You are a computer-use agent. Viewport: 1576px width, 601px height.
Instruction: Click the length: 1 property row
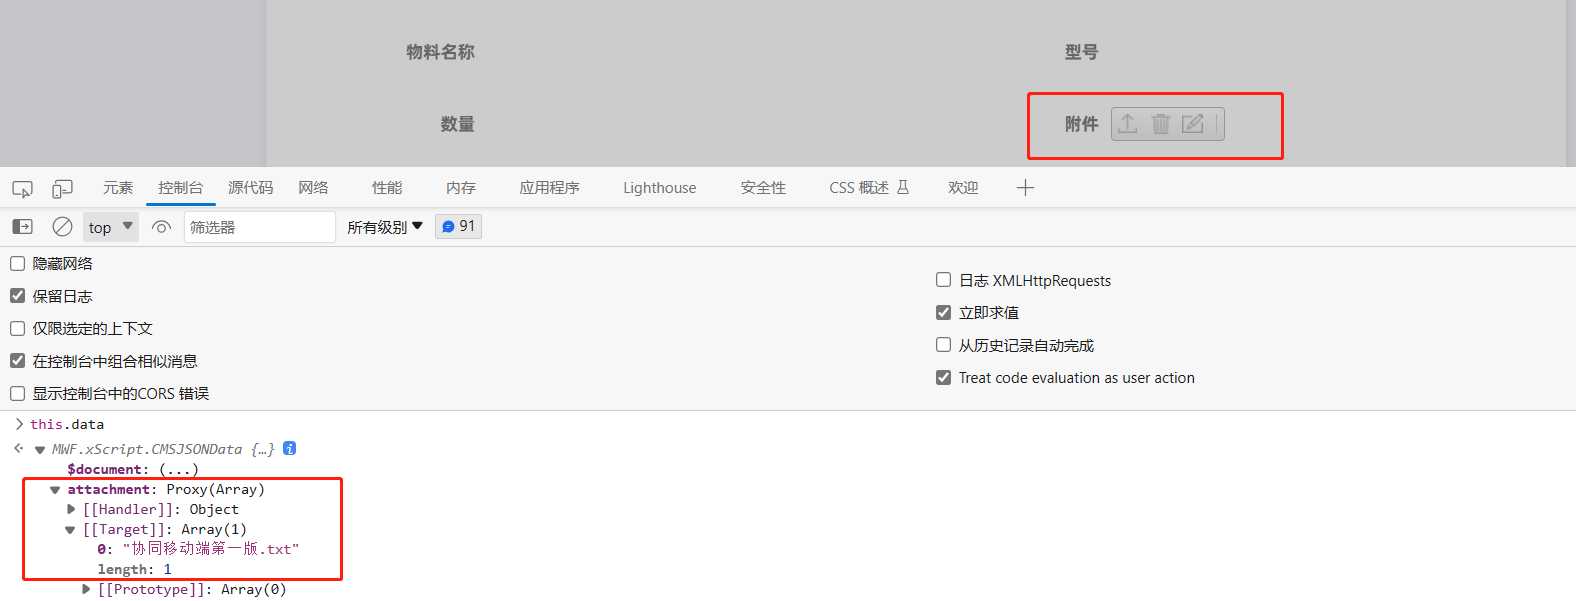click(x=134, y=569)
